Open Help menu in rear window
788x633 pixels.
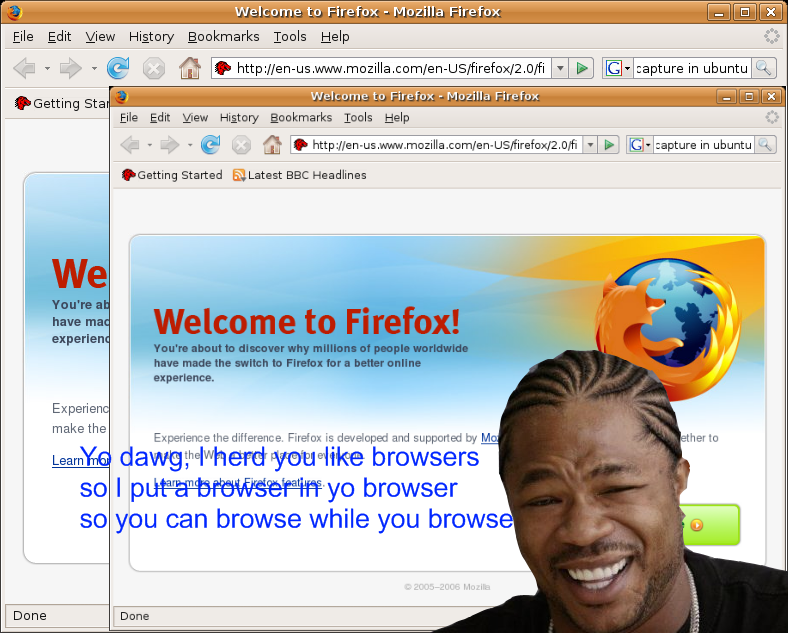pyautogui.click(x=335, y=37)
